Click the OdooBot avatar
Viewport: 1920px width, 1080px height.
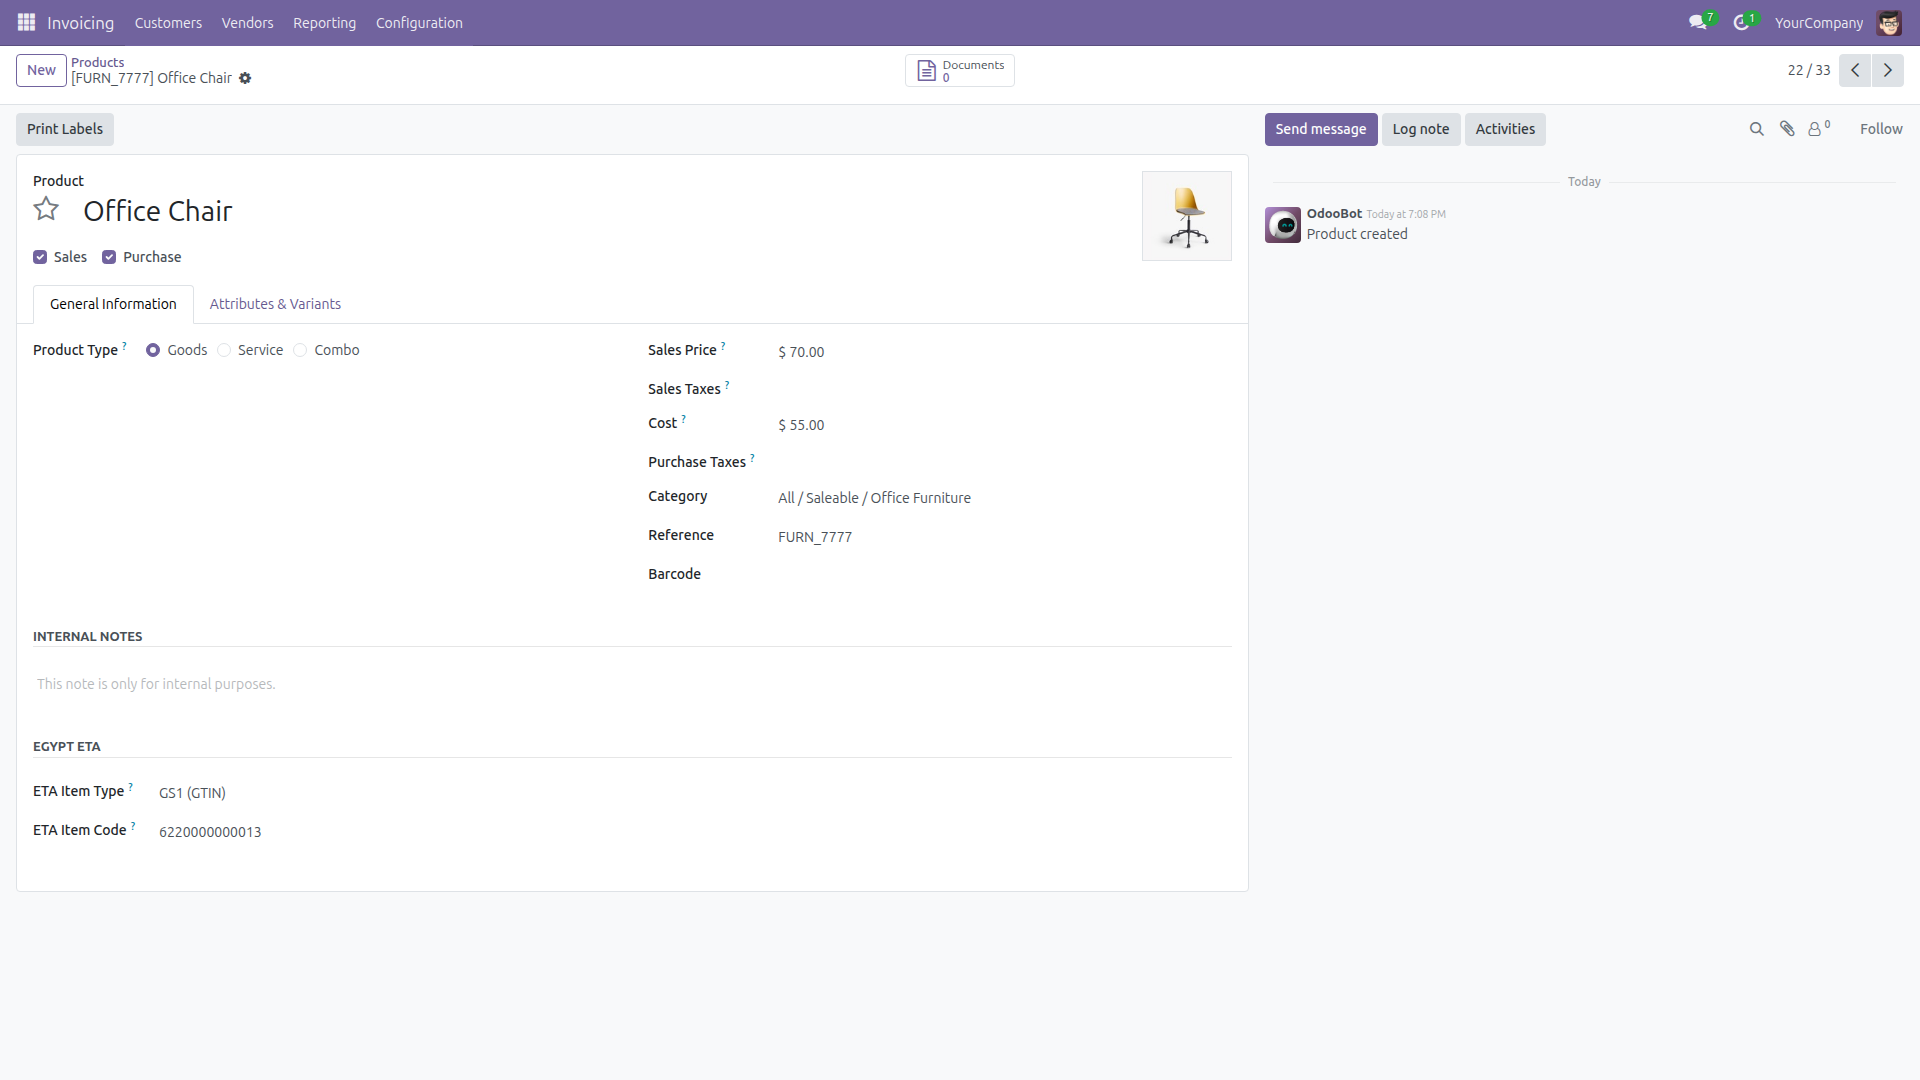pyautogui.click(x=1283, y=225)
